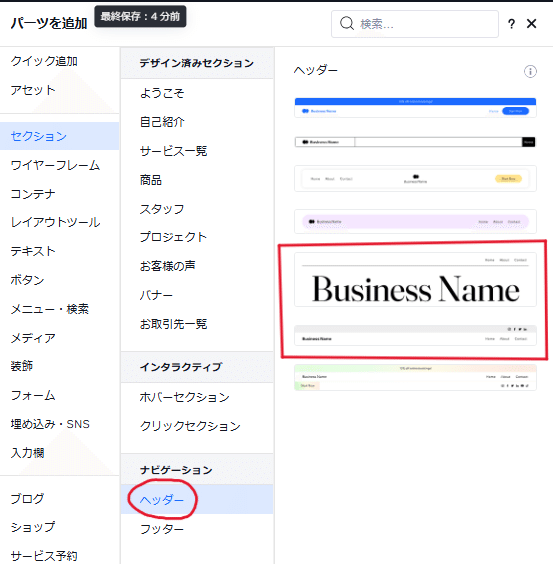Go to the テキスト category

[x=33, y=251]
